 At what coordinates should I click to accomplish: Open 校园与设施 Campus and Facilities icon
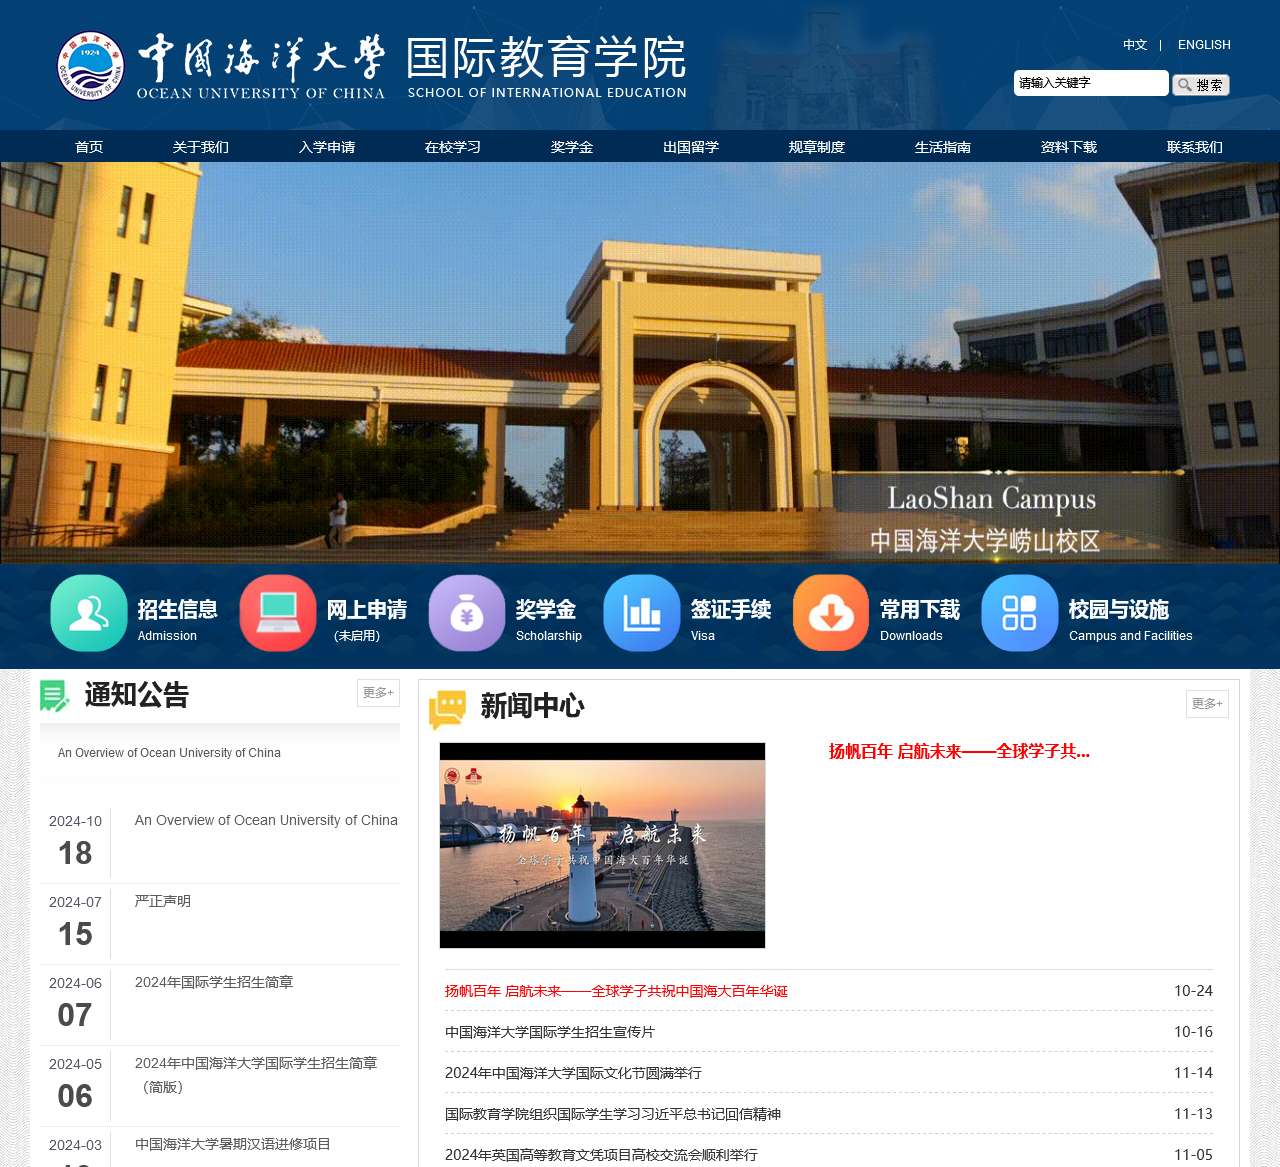click(x=1019, y=613)
